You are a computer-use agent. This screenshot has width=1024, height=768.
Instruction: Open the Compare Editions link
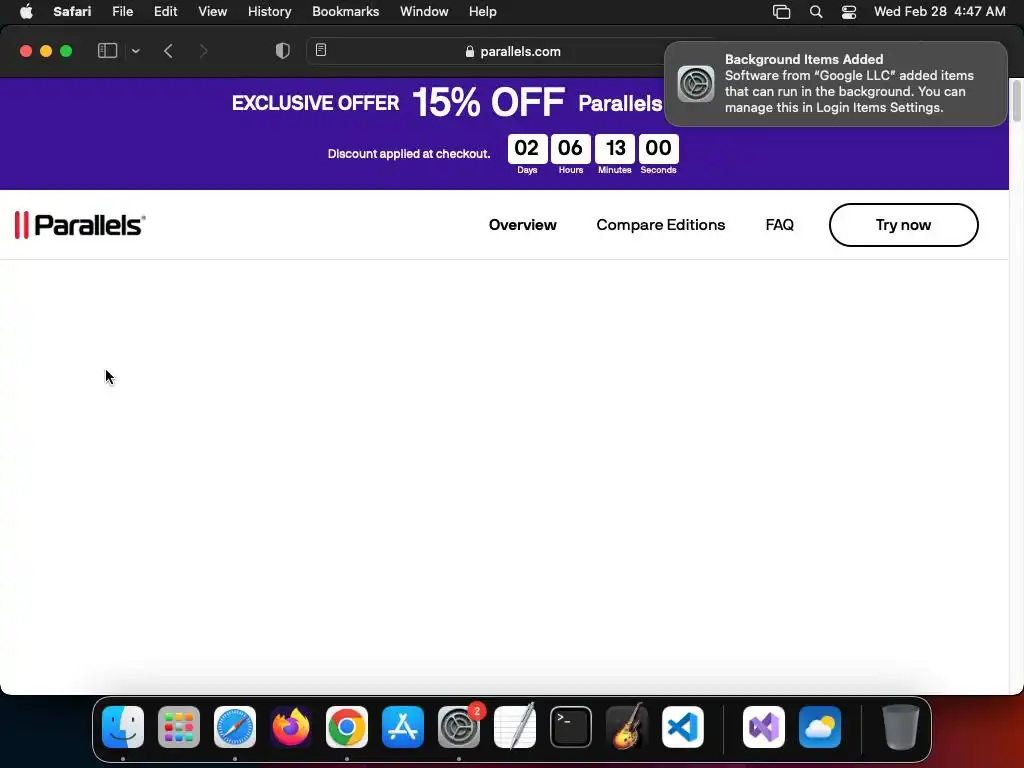(x=660, y=225)
